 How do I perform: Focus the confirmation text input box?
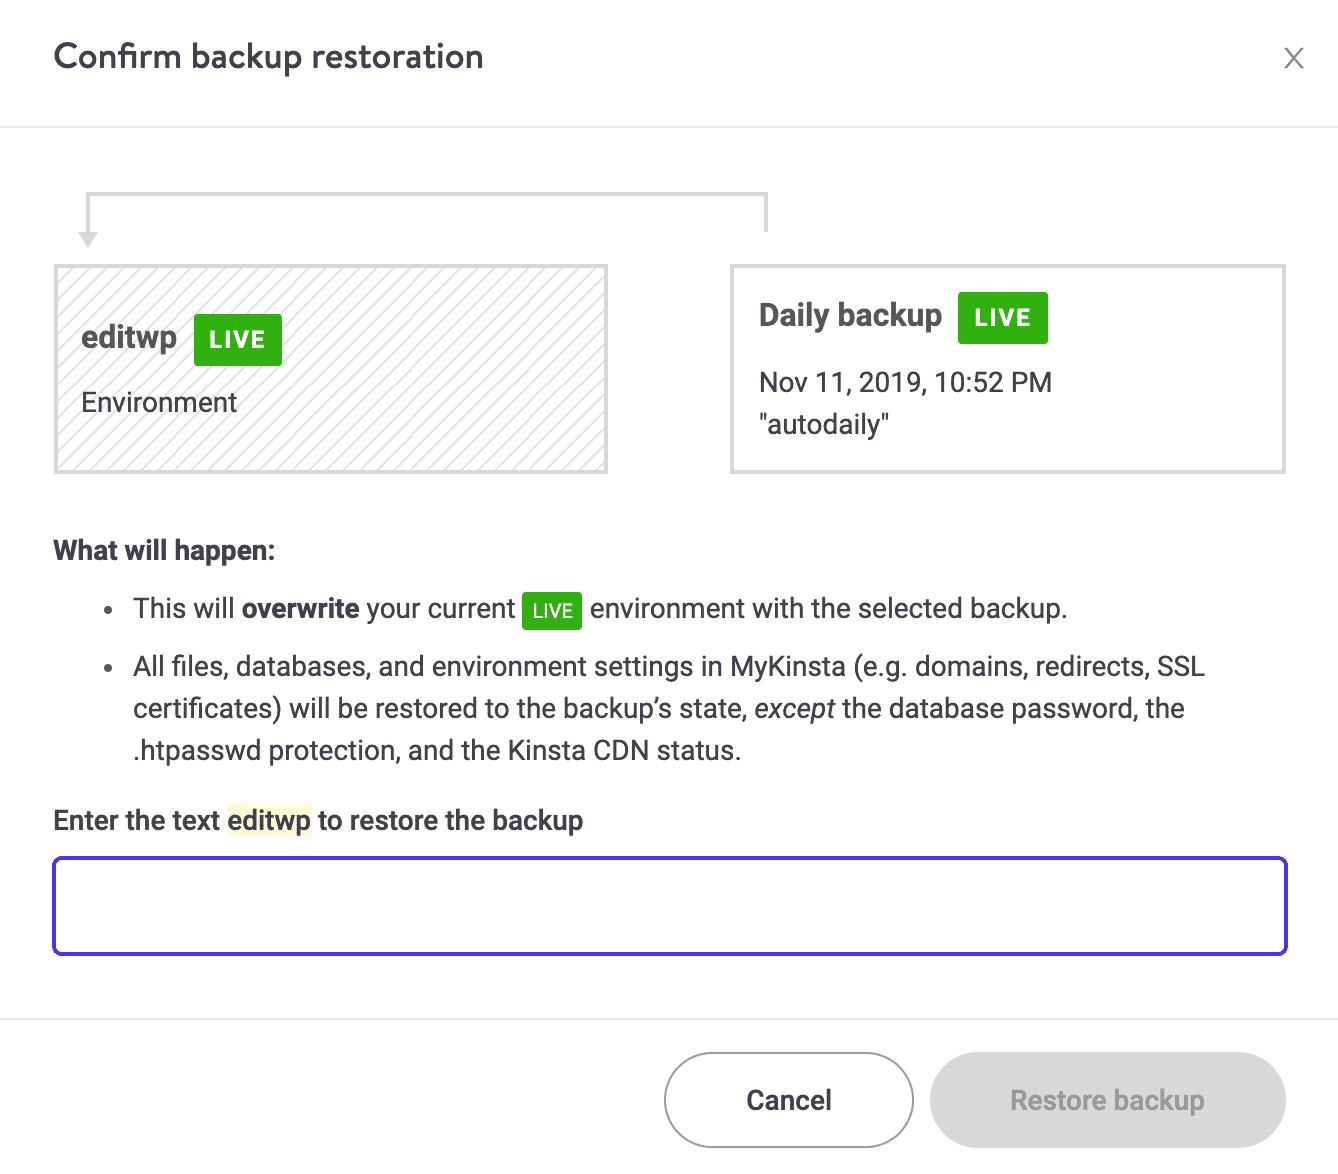pyautogui.click(x=669, y=905)
